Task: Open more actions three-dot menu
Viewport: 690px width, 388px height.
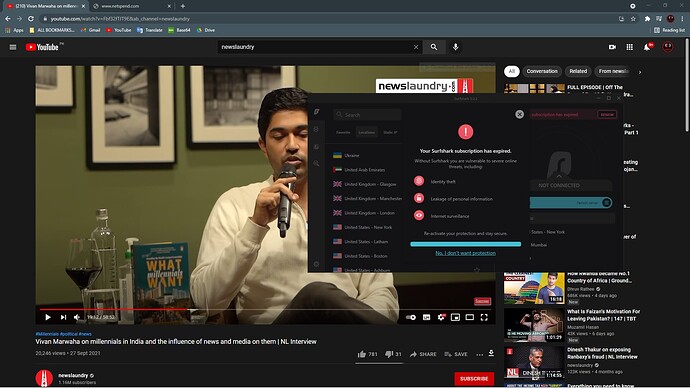Action: pyautogui.click(x=479, y=355)
